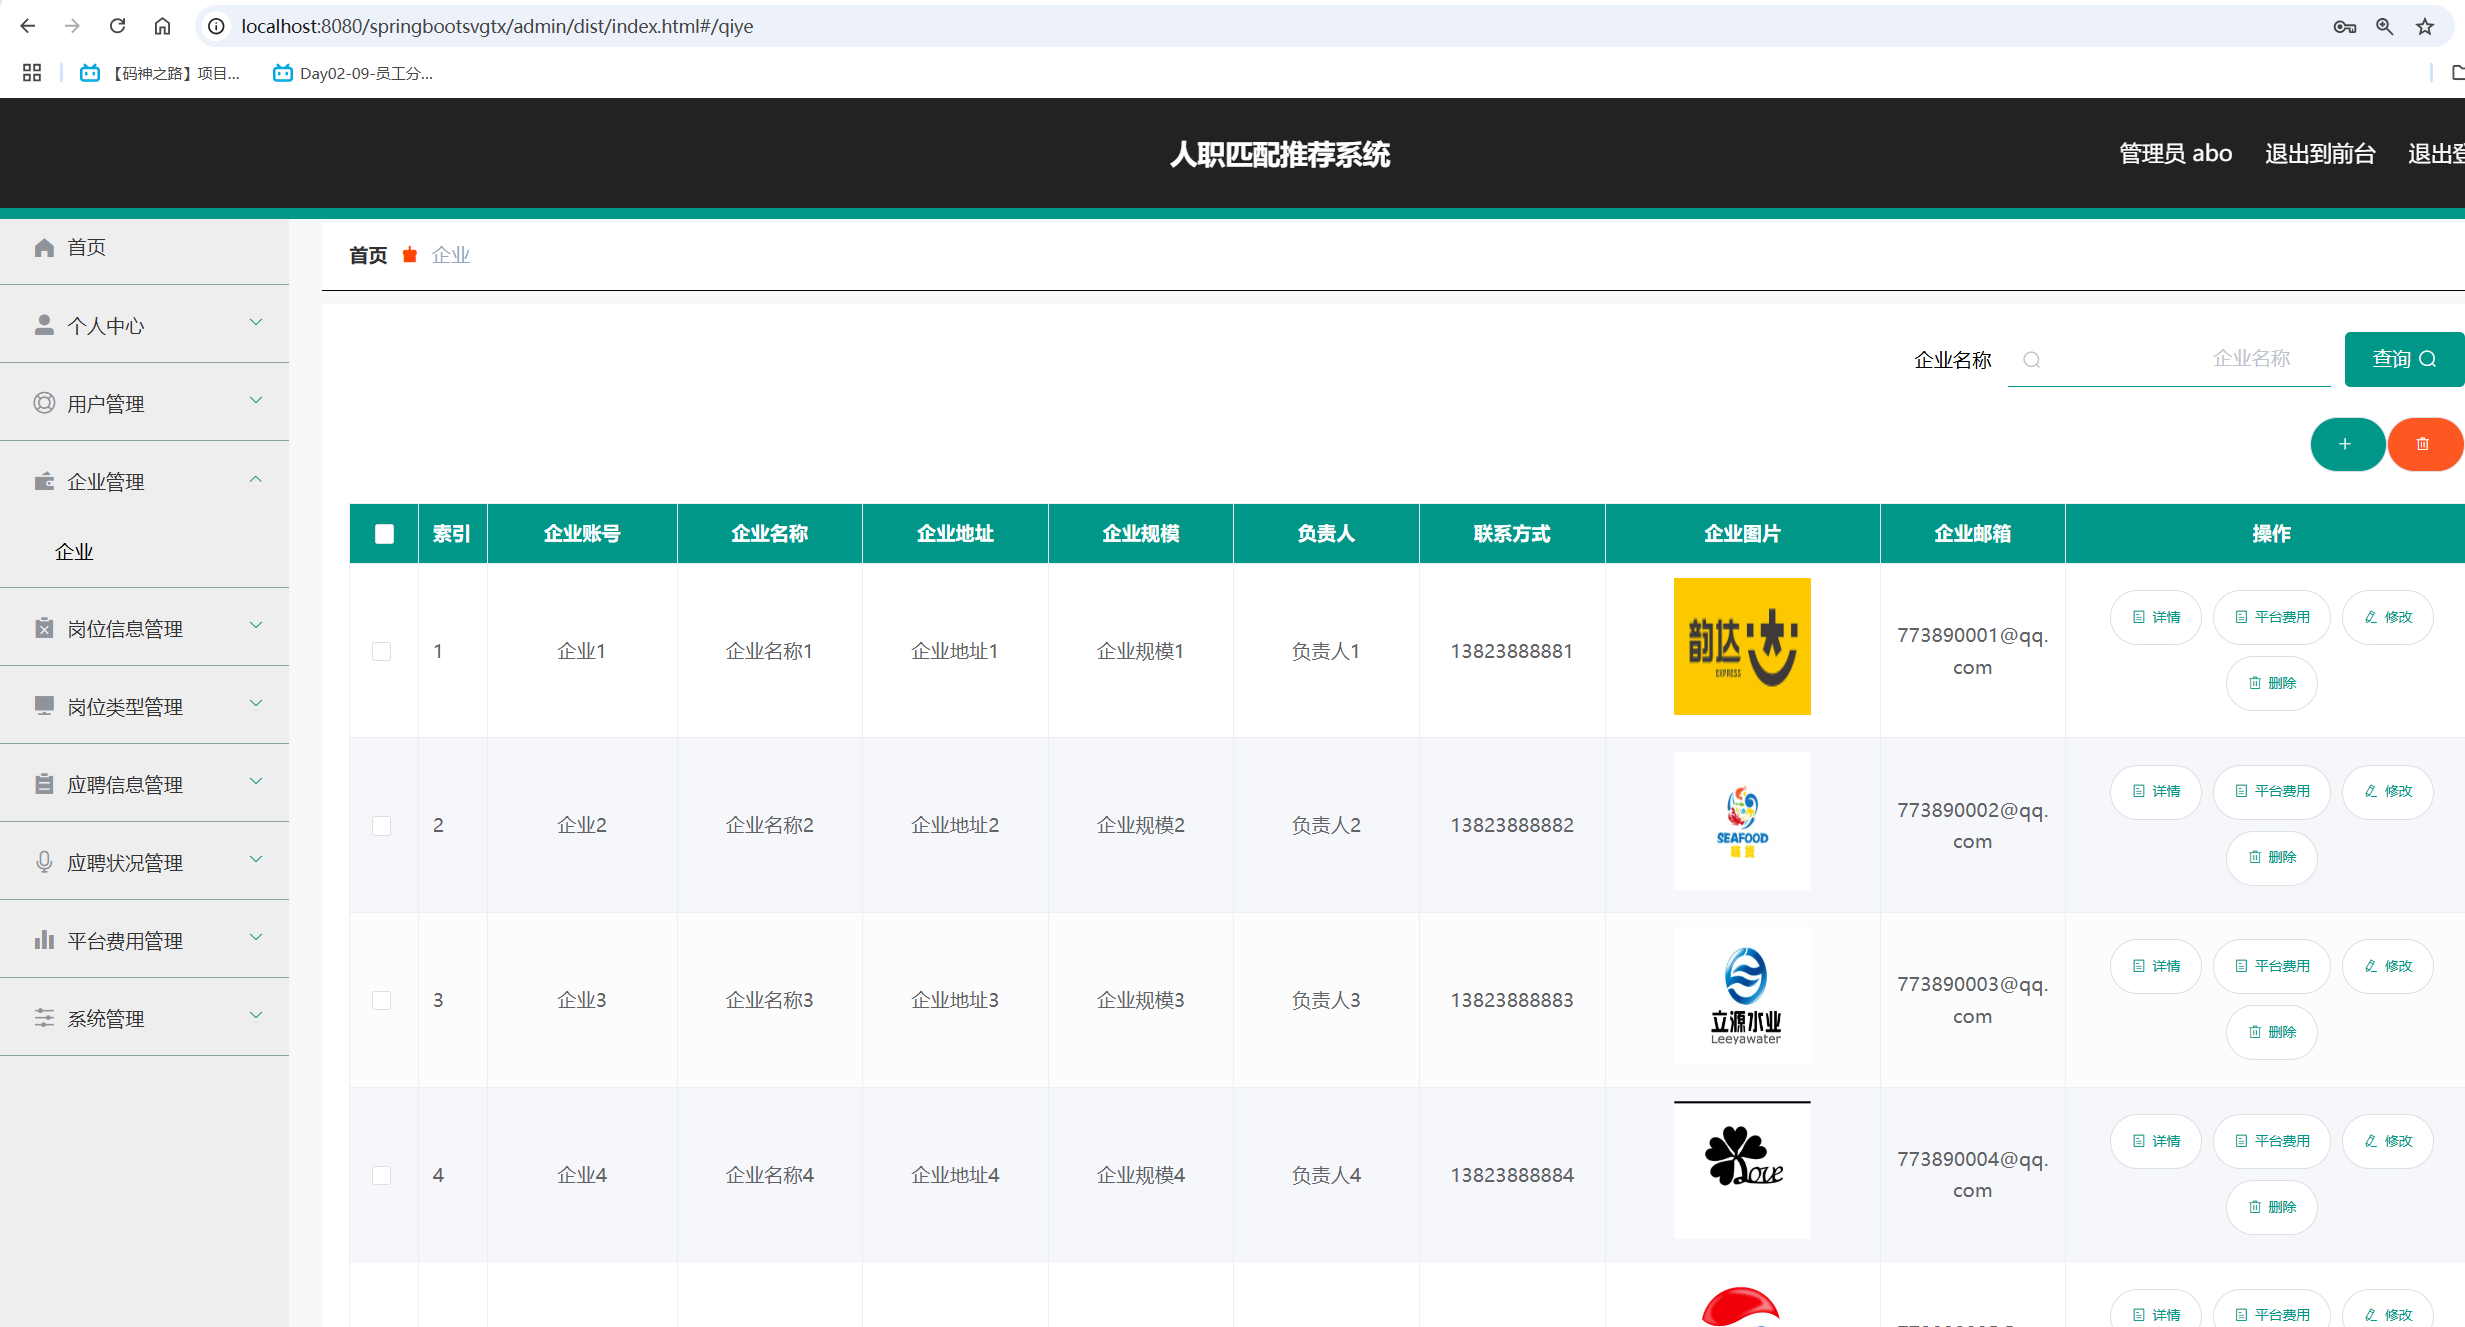Reload the page with the refresh icon
The width and height of the screenshot is (2465, 1327).
tap(117, 26)
